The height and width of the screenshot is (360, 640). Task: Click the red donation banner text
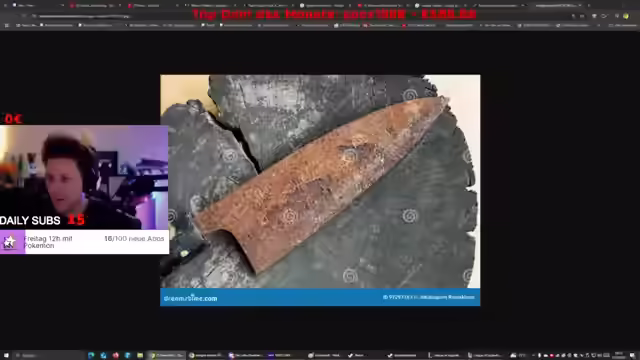(334, 14)
